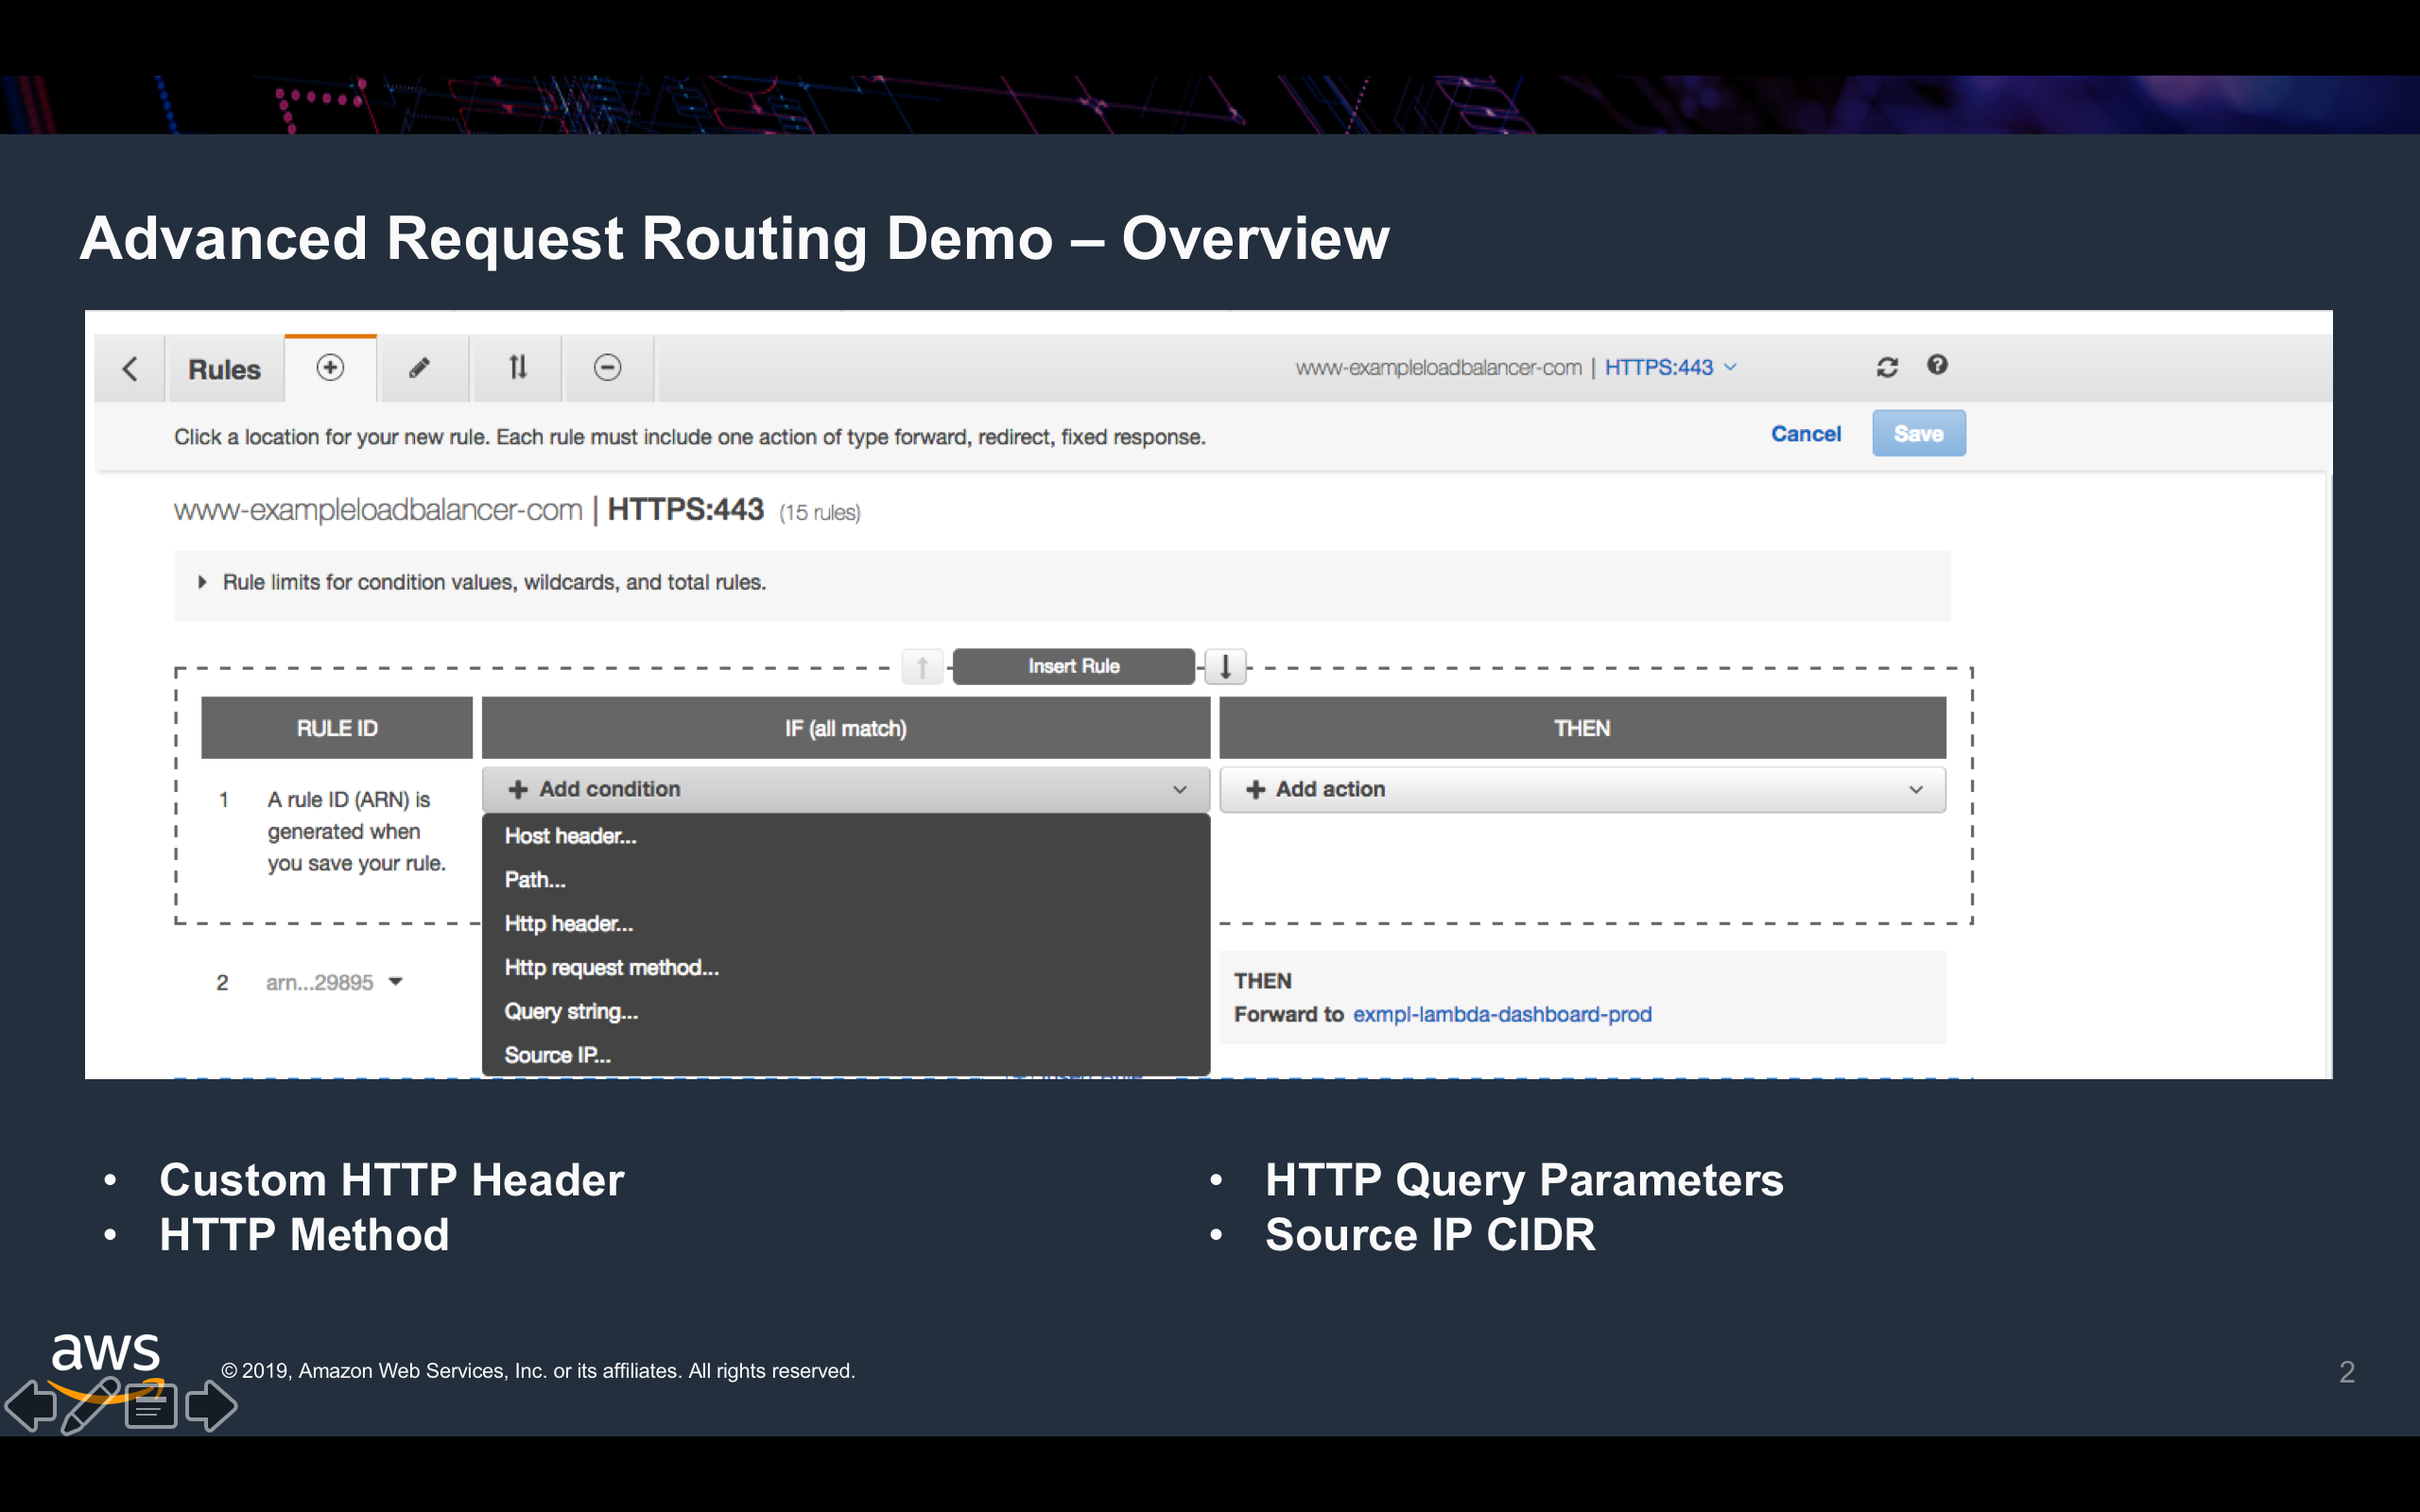Go to previous slide with arrow icon
2420x1512 pixels.
pyautogui.click(x=30, y=1405)
